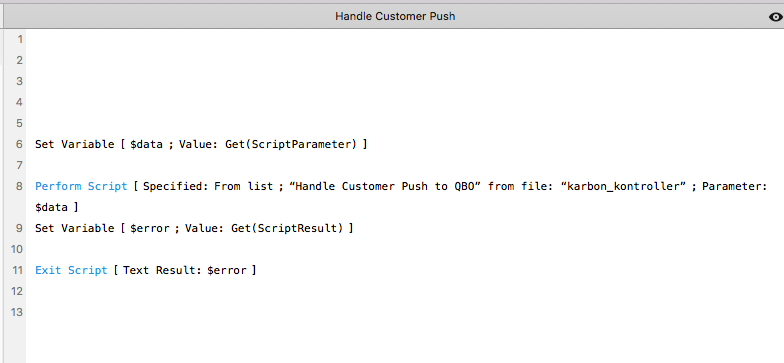Click the Get(ScriptParameter) value text
Image resolution: width=784 pixels, height=363 pixels.
point(290,144)
